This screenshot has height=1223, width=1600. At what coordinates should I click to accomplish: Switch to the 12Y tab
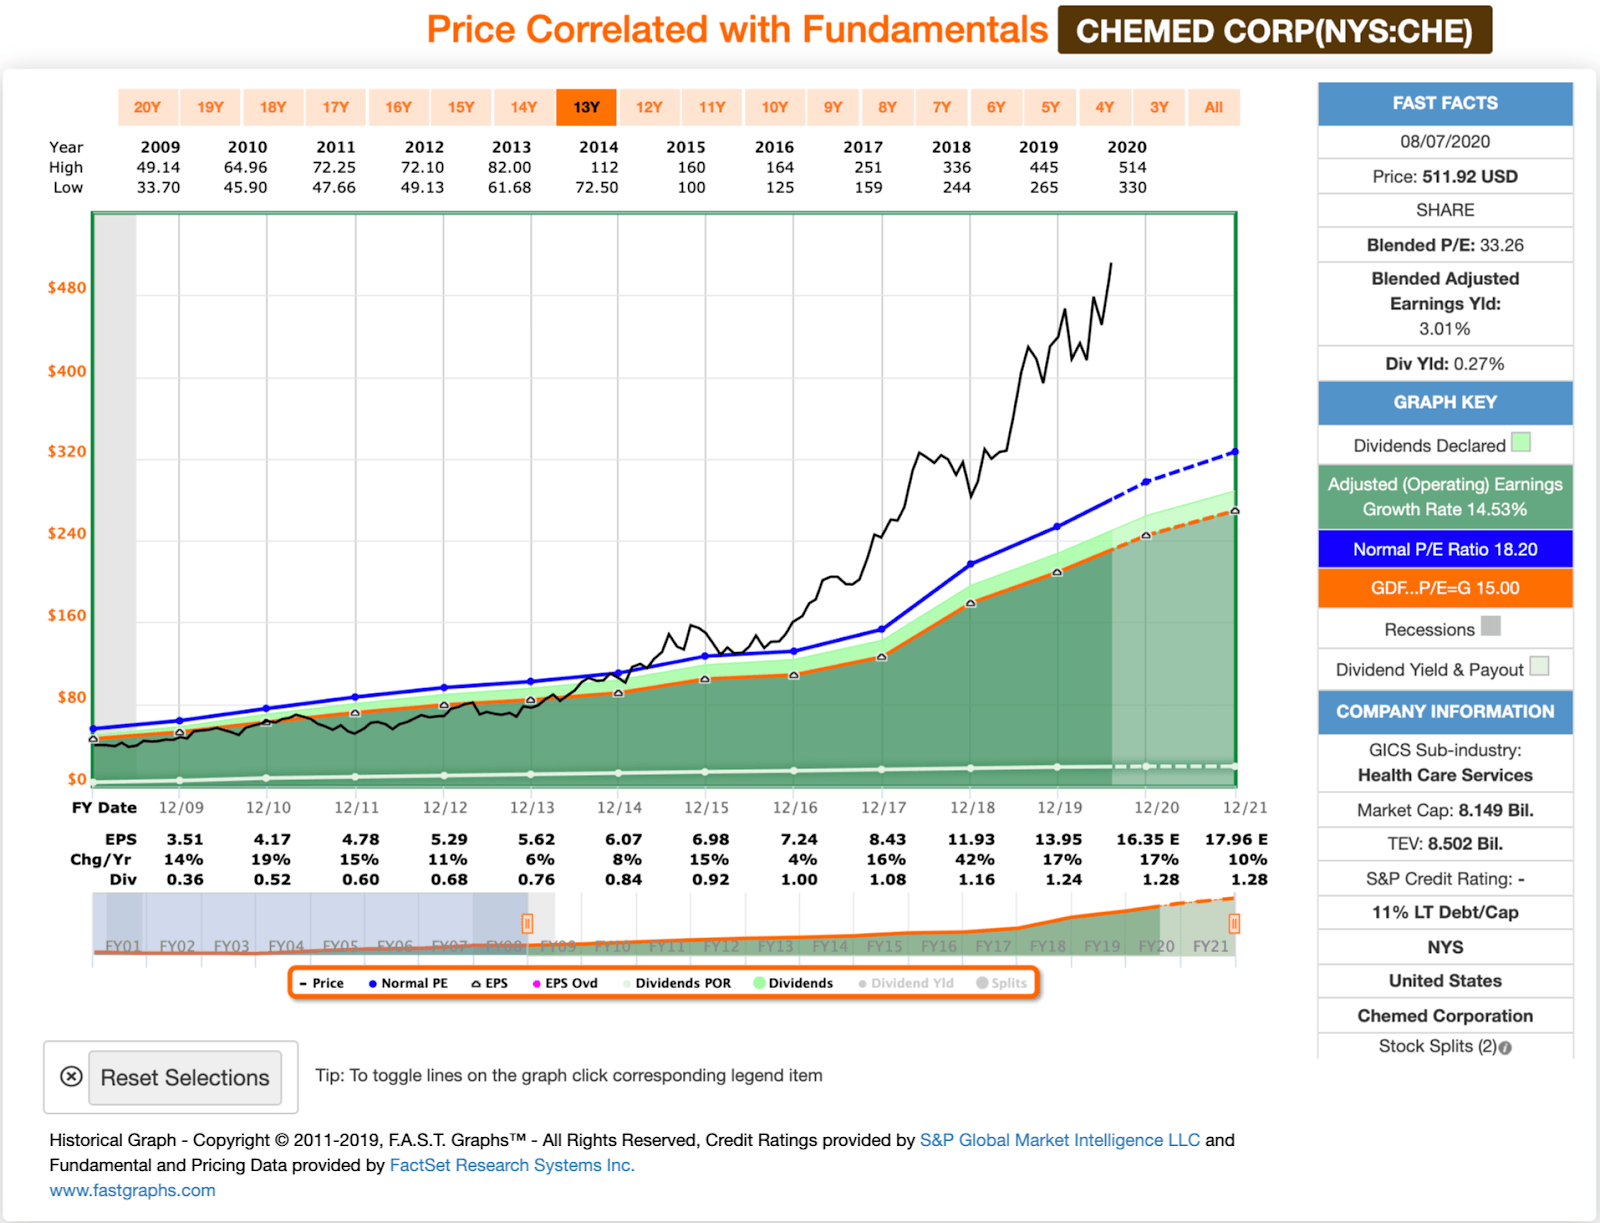649,107
